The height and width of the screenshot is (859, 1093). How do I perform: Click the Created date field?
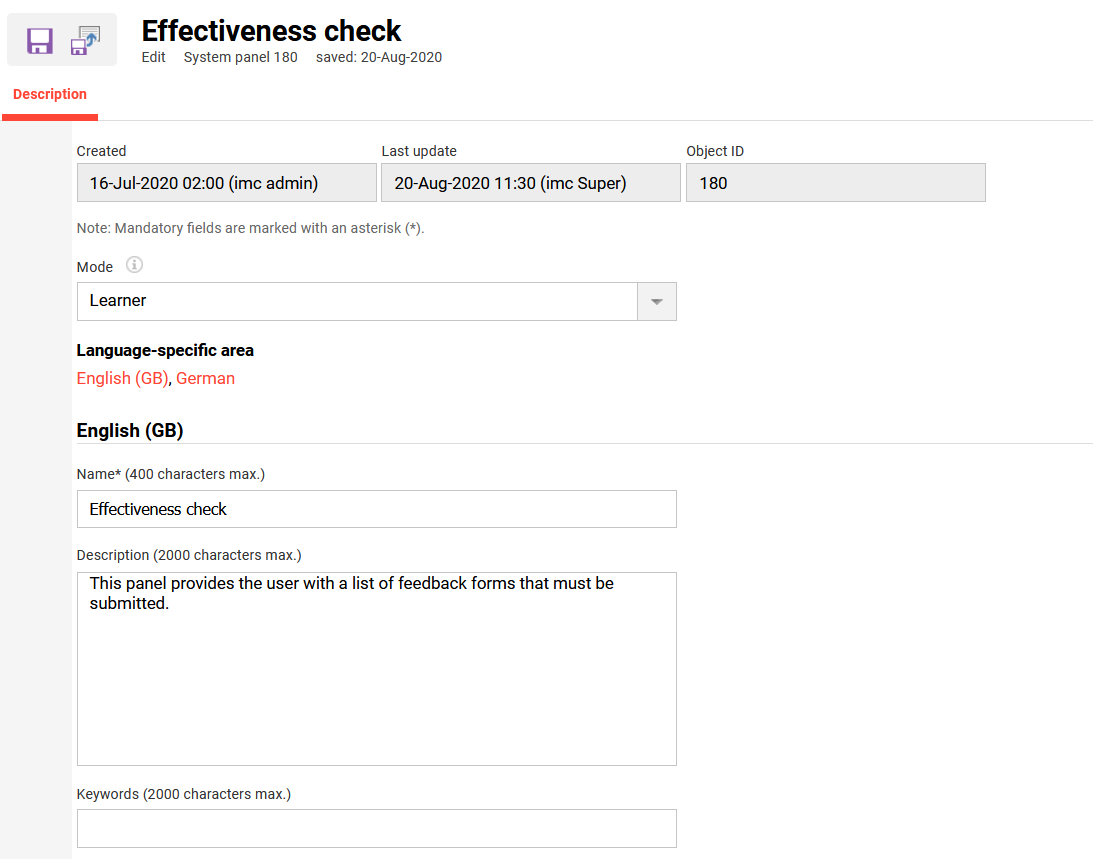pyautogui.click(x=226, y=182)
